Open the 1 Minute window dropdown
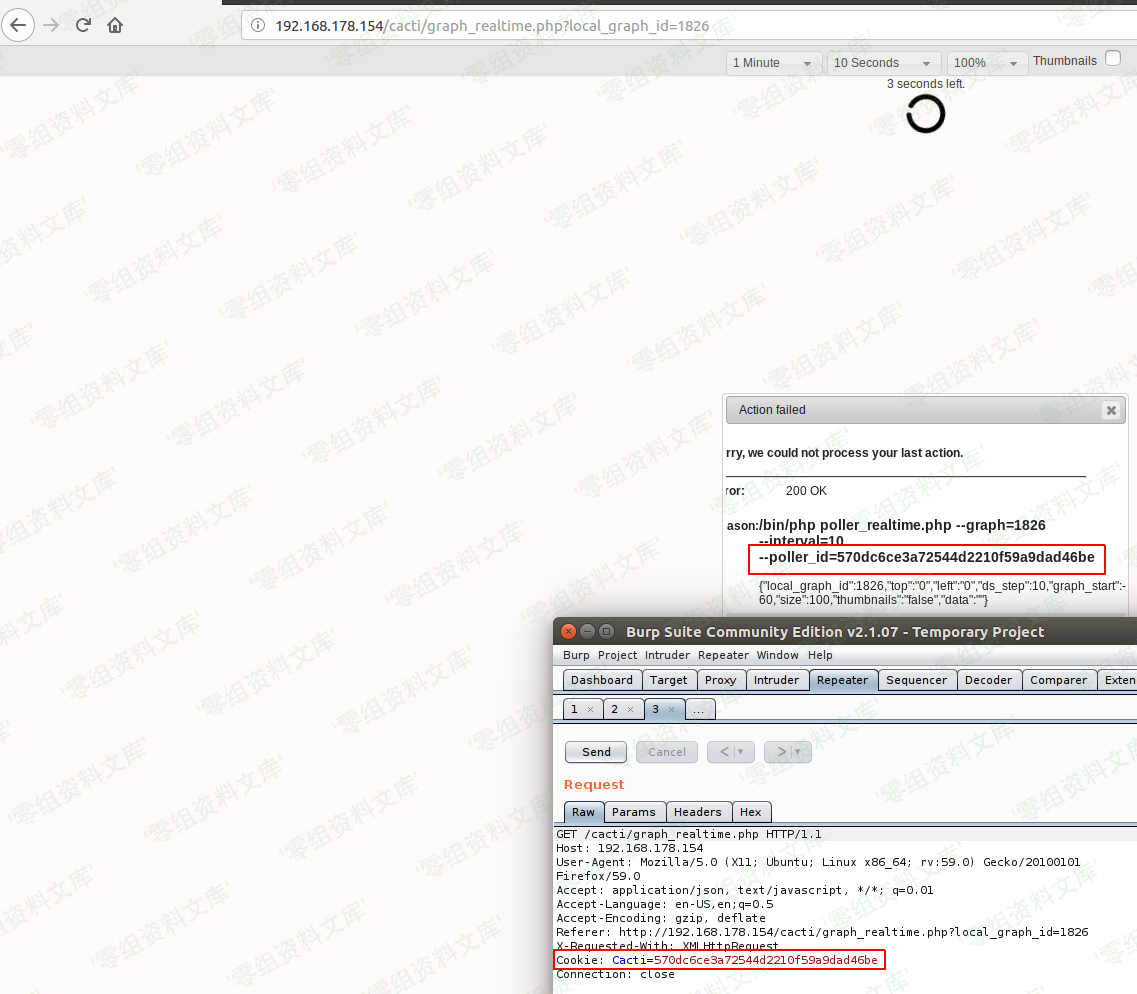Image resolution: width=1137 pixels, height=994 pixels. [773, 63]
